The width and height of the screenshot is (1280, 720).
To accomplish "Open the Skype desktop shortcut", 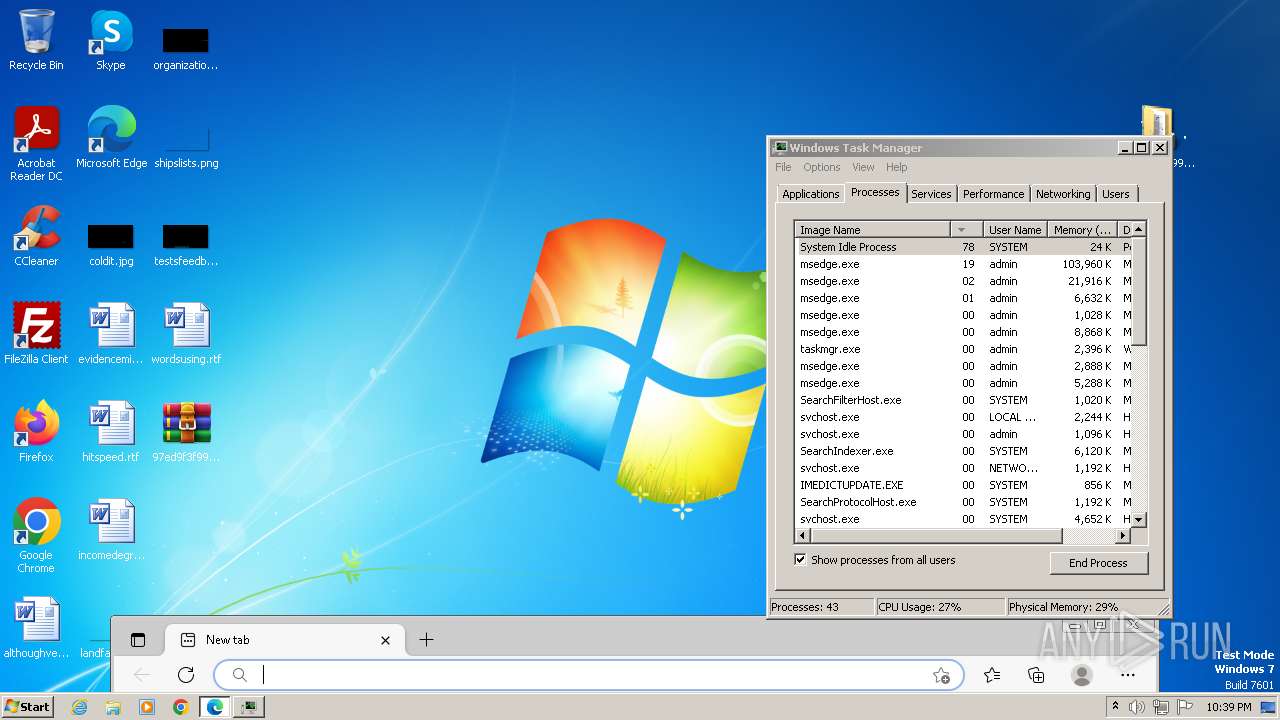I will tap(111, 40).
